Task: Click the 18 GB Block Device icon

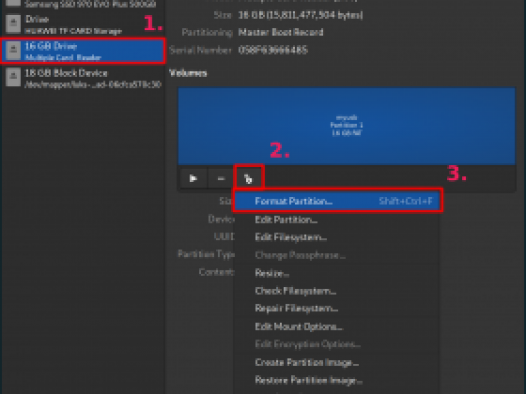Action: [13, 77]
